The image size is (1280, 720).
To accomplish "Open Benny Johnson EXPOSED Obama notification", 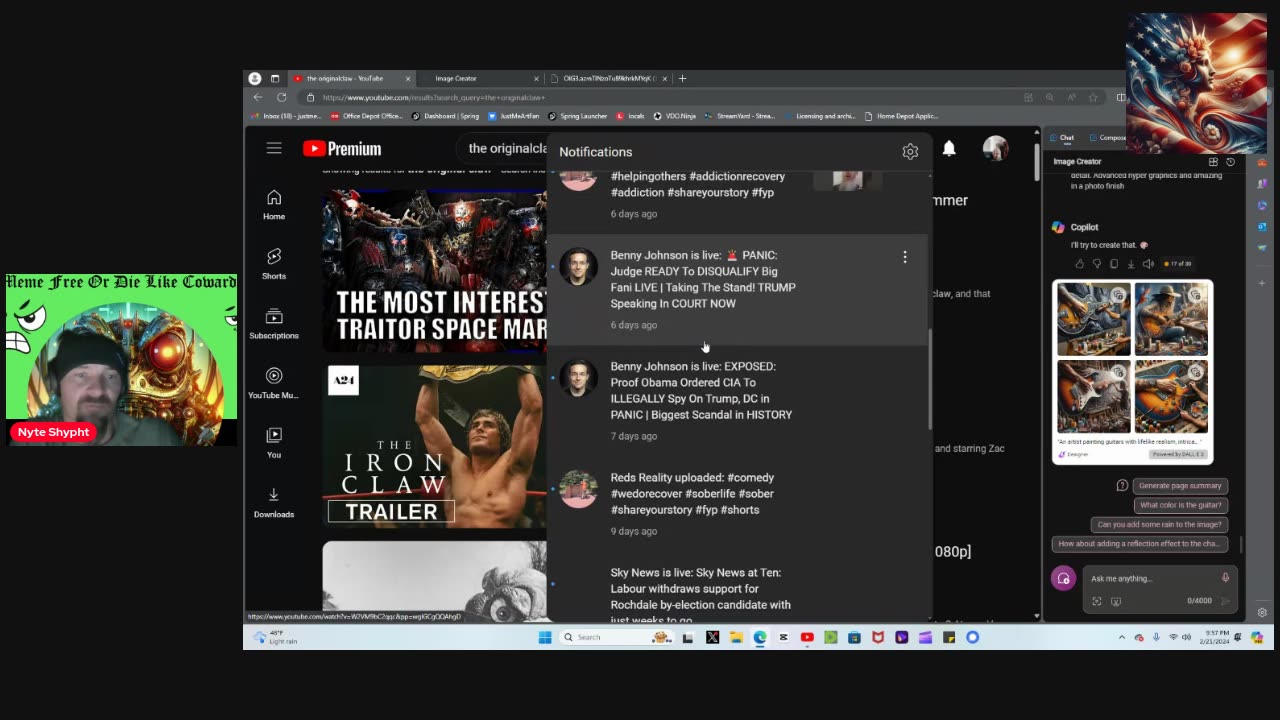I will (738, 402).
